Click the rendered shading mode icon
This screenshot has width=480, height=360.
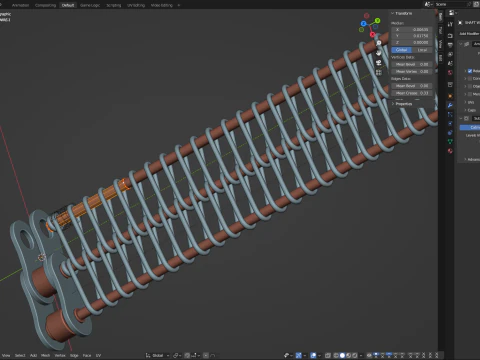pyautogui.click(x=355, y=355)
